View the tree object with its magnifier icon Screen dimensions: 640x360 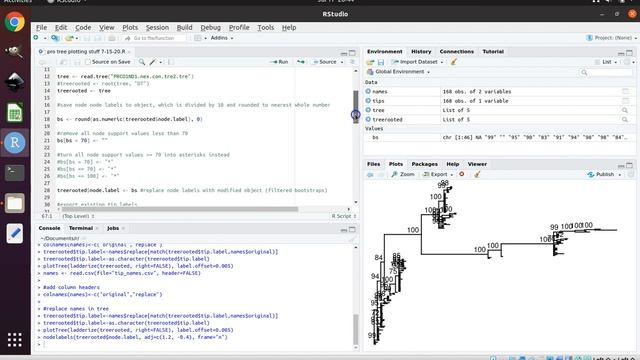(x=624, y=110)
